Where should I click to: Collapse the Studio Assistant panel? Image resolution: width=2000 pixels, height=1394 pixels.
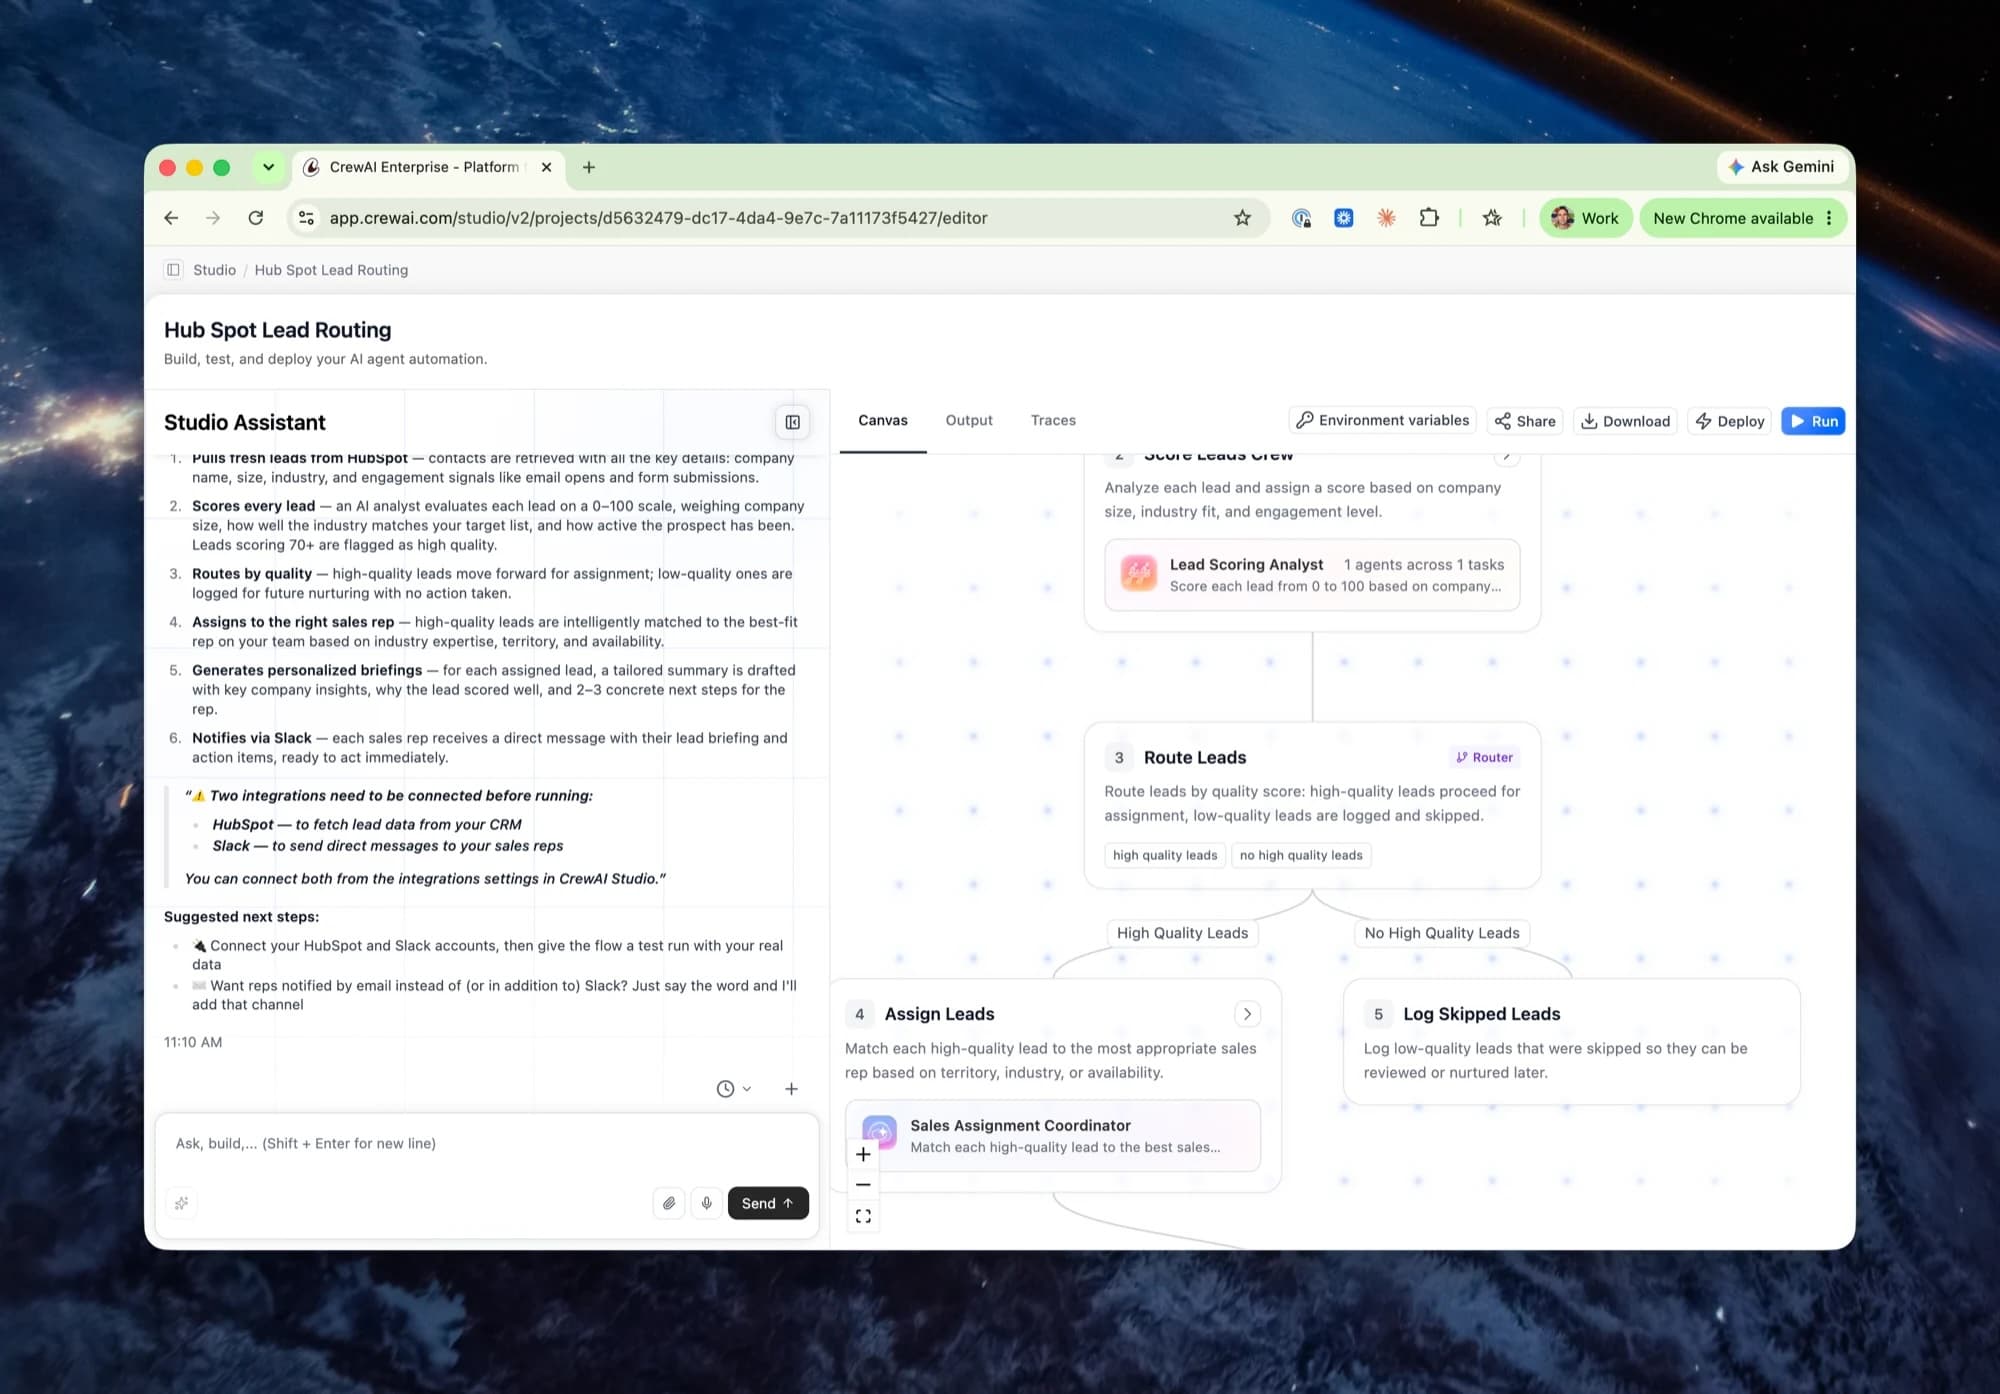792,422
